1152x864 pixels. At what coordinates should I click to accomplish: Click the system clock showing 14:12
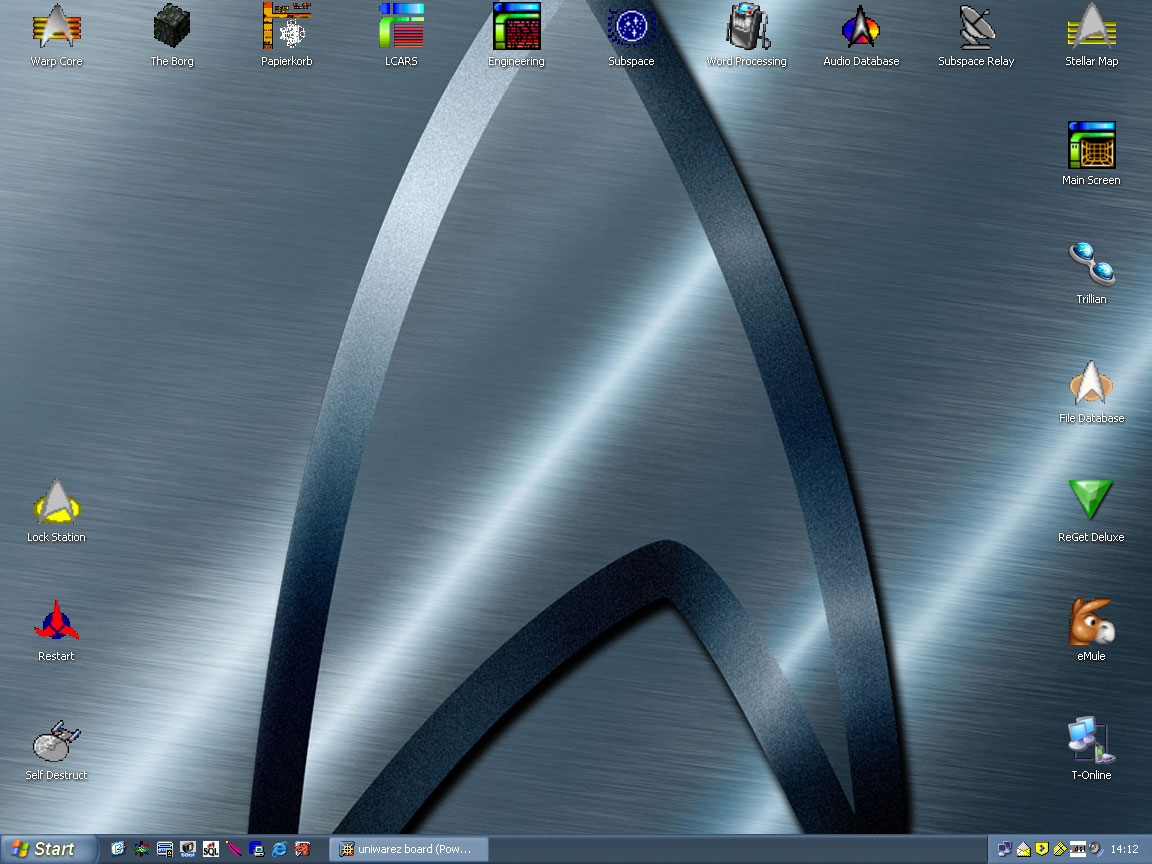(x=1125, y=849)
